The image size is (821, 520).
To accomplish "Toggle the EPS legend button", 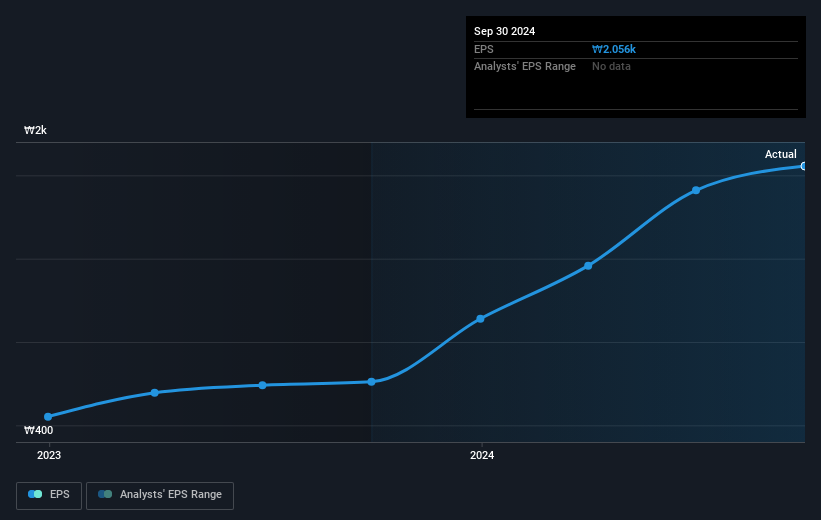I will coord(49,495).
